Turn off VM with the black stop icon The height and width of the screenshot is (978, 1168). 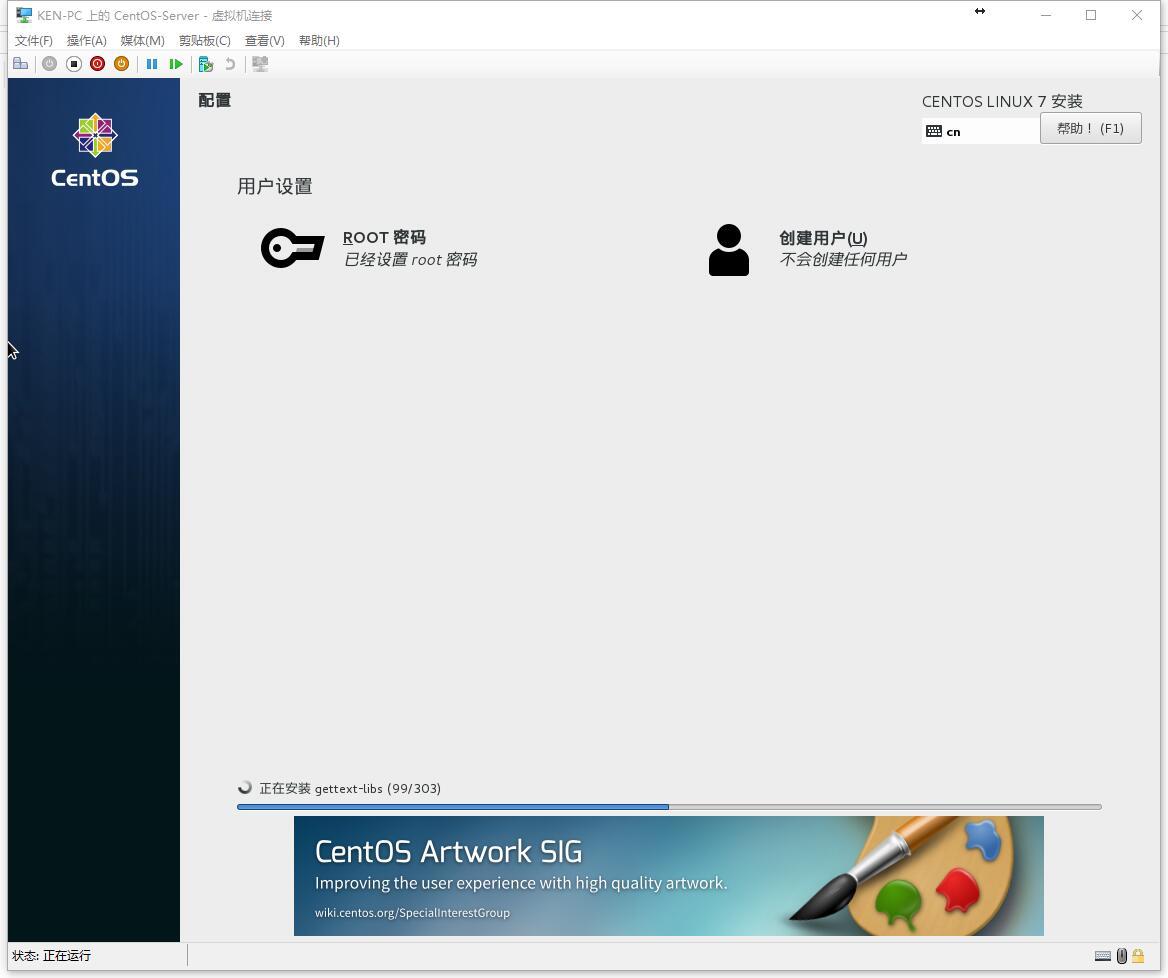tap(74, 64)
